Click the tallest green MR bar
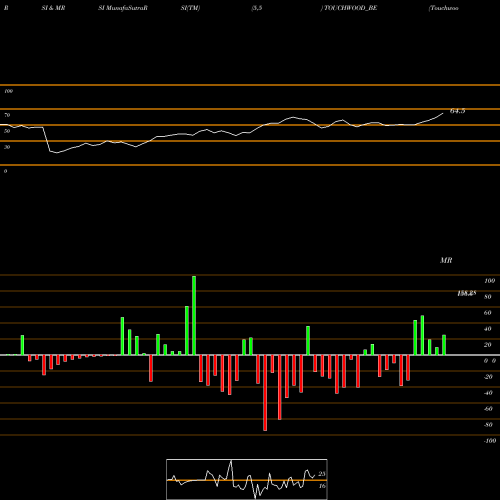 tap(194, 315)
